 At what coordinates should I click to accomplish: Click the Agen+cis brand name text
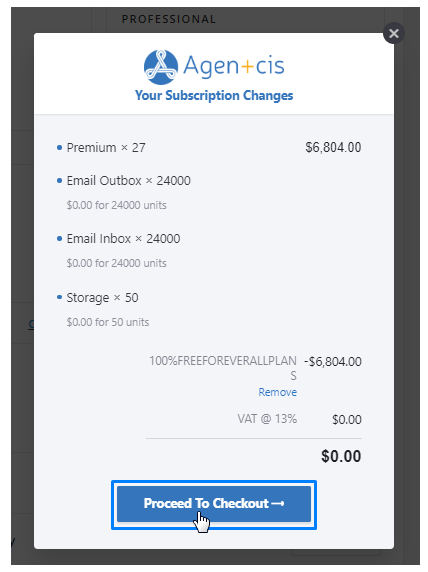(234, 66)
